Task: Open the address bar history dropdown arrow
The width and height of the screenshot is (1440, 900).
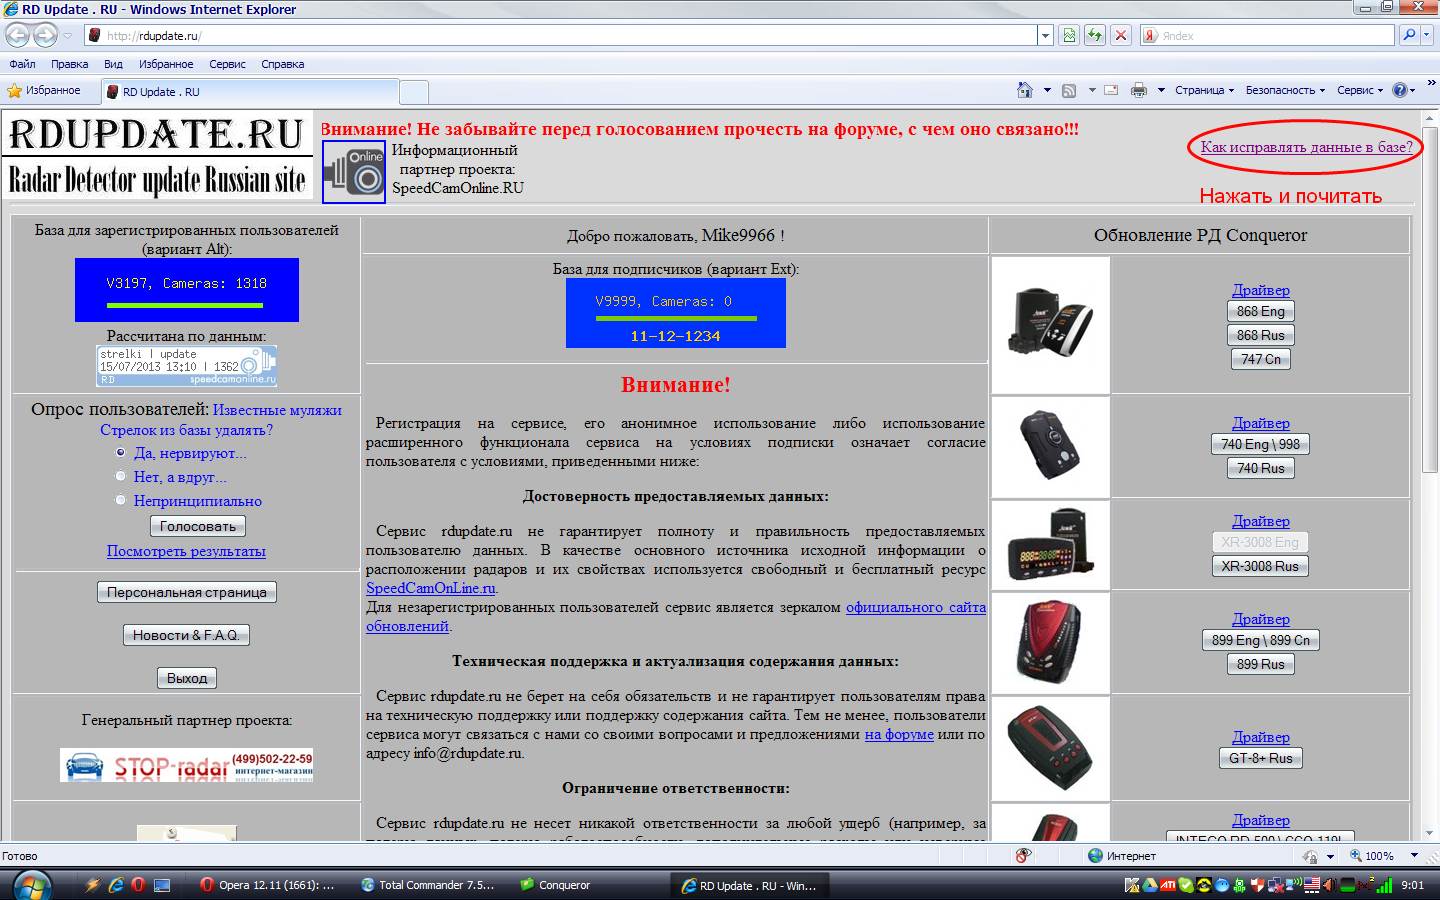Action: tap(1045, 35)
